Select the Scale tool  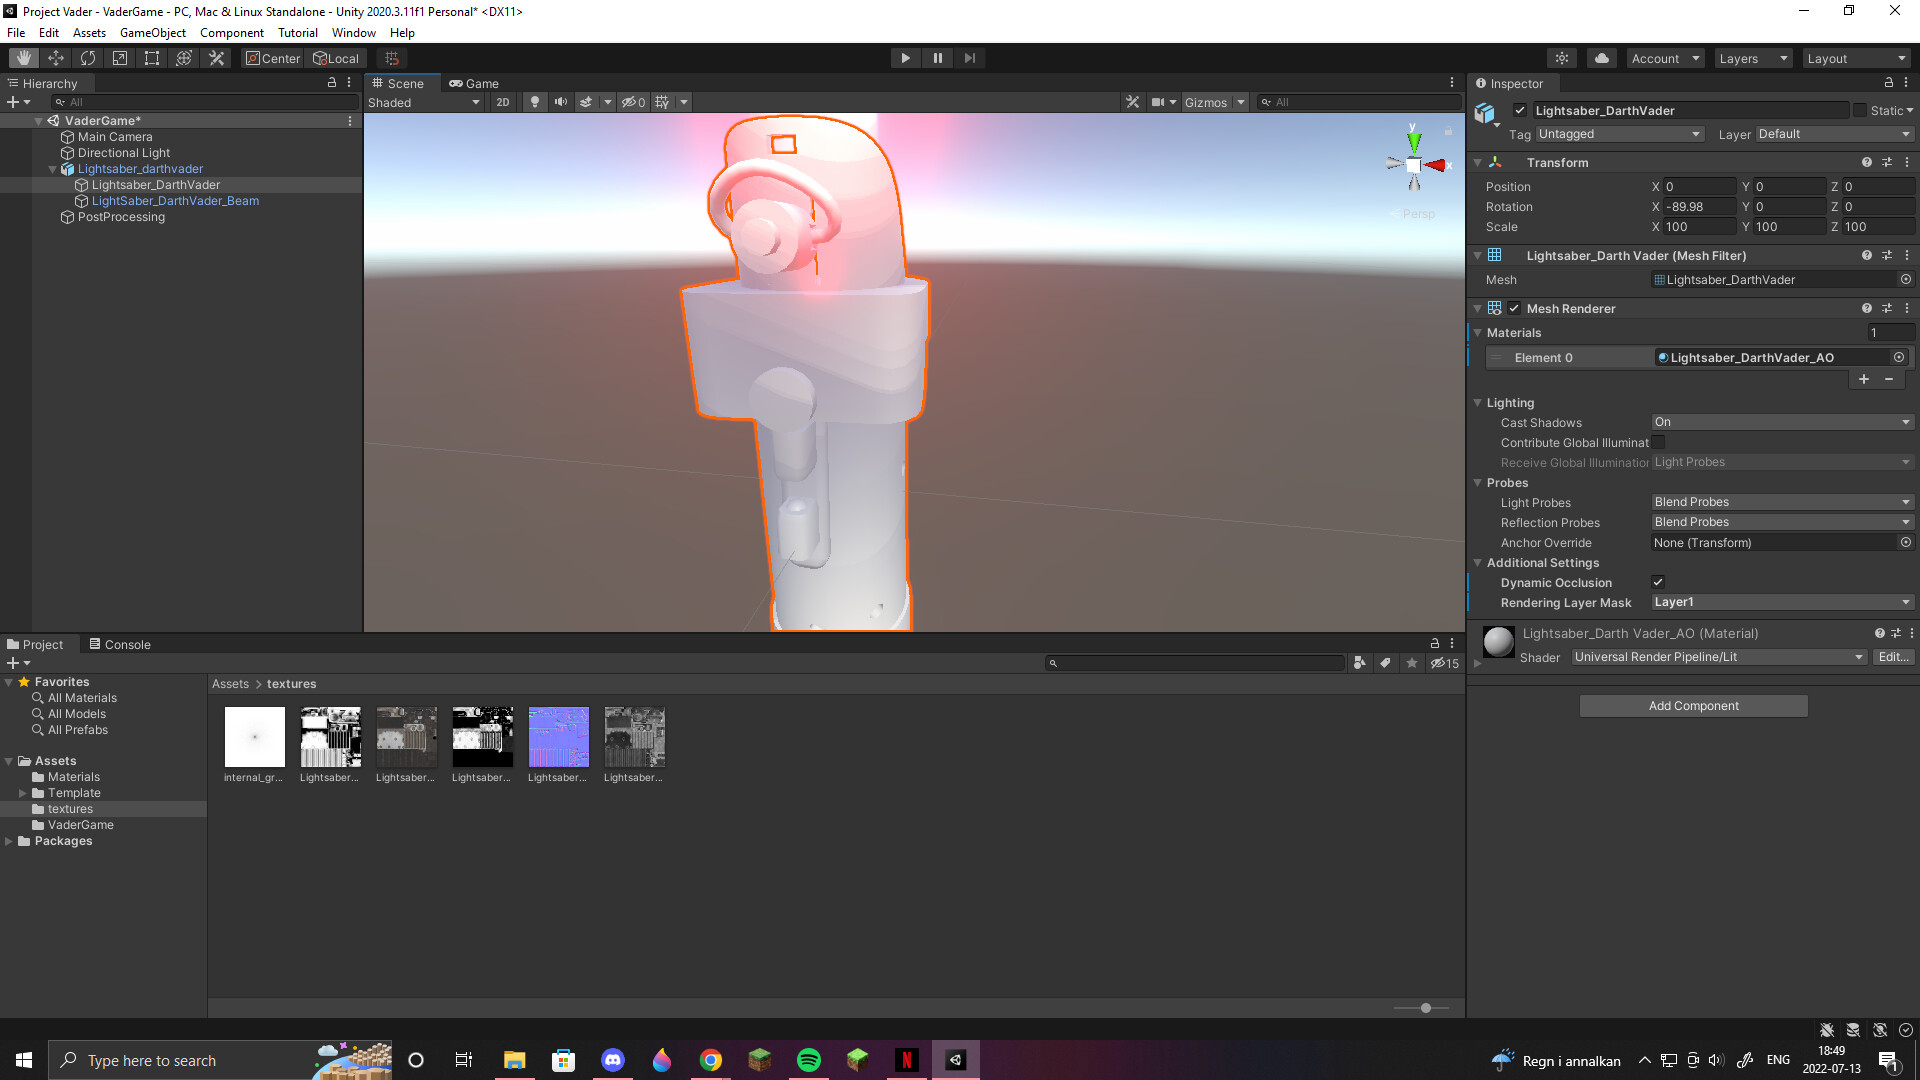tap(119, 57)
